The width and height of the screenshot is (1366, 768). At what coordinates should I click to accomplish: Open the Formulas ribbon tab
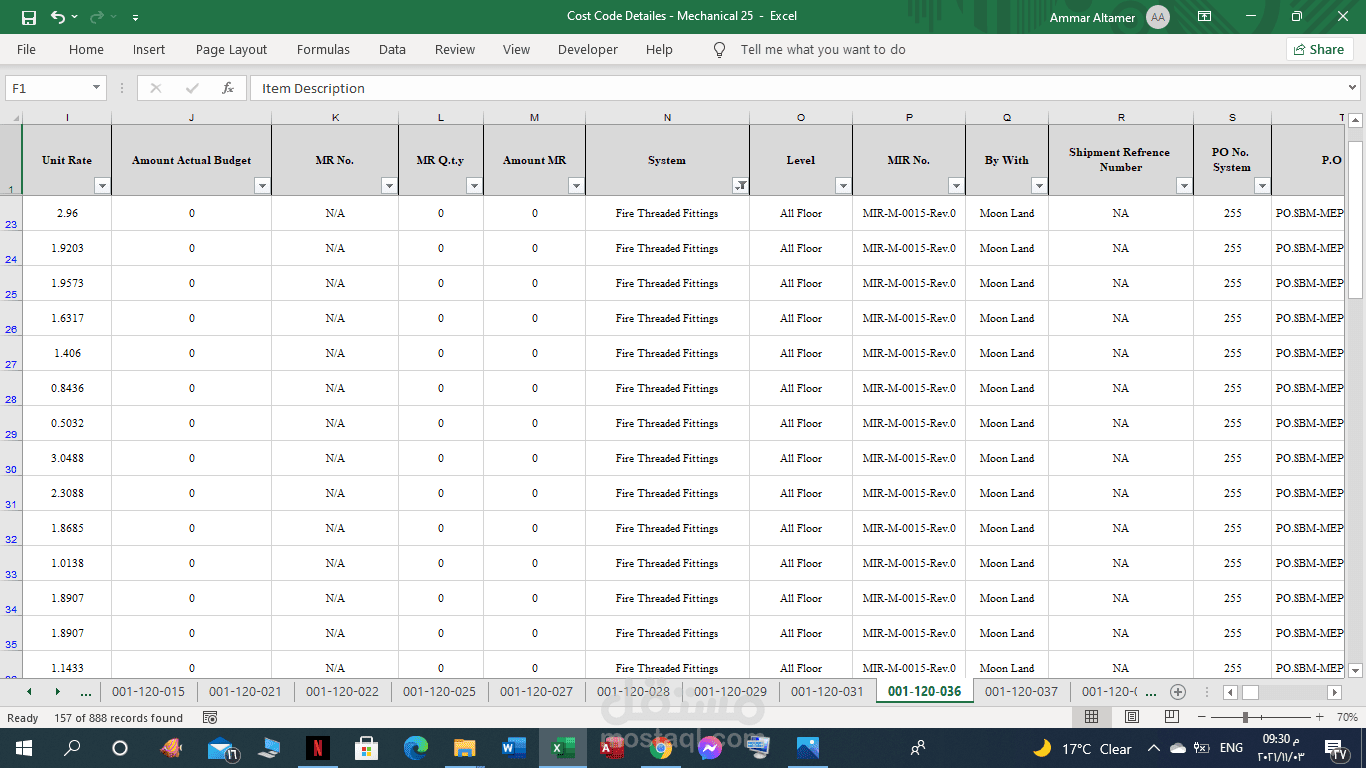coord(323,49)
